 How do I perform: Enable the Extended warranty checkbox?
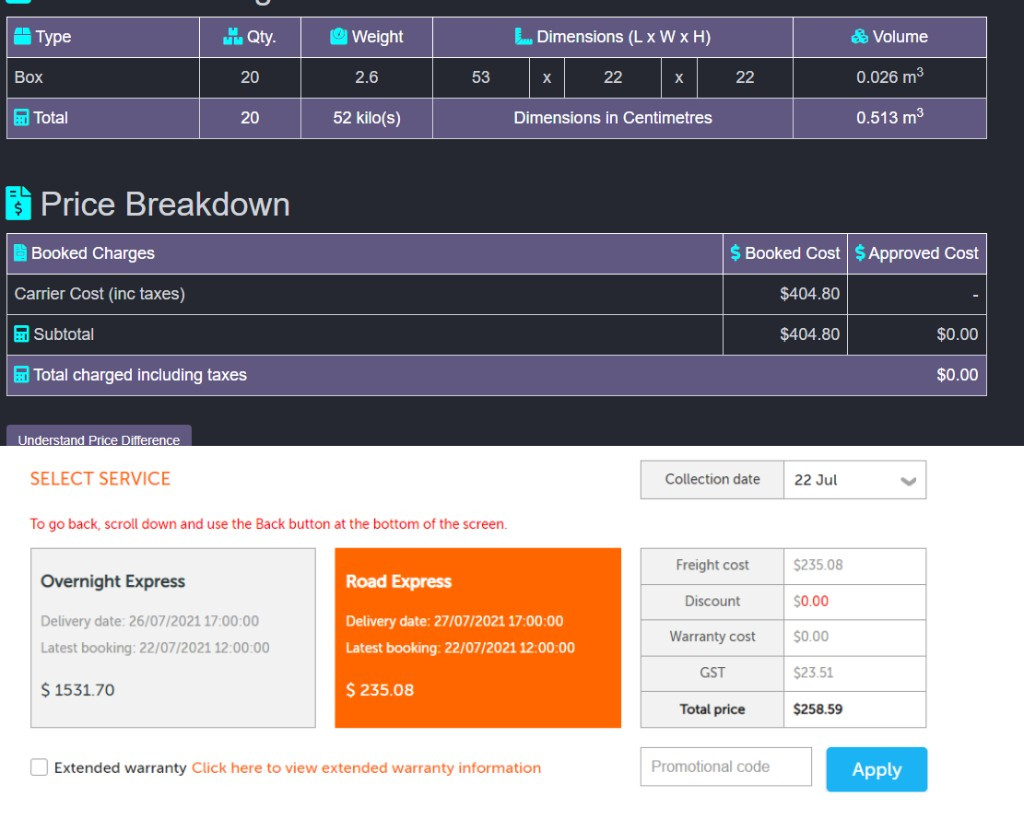(x=39, y=768)
